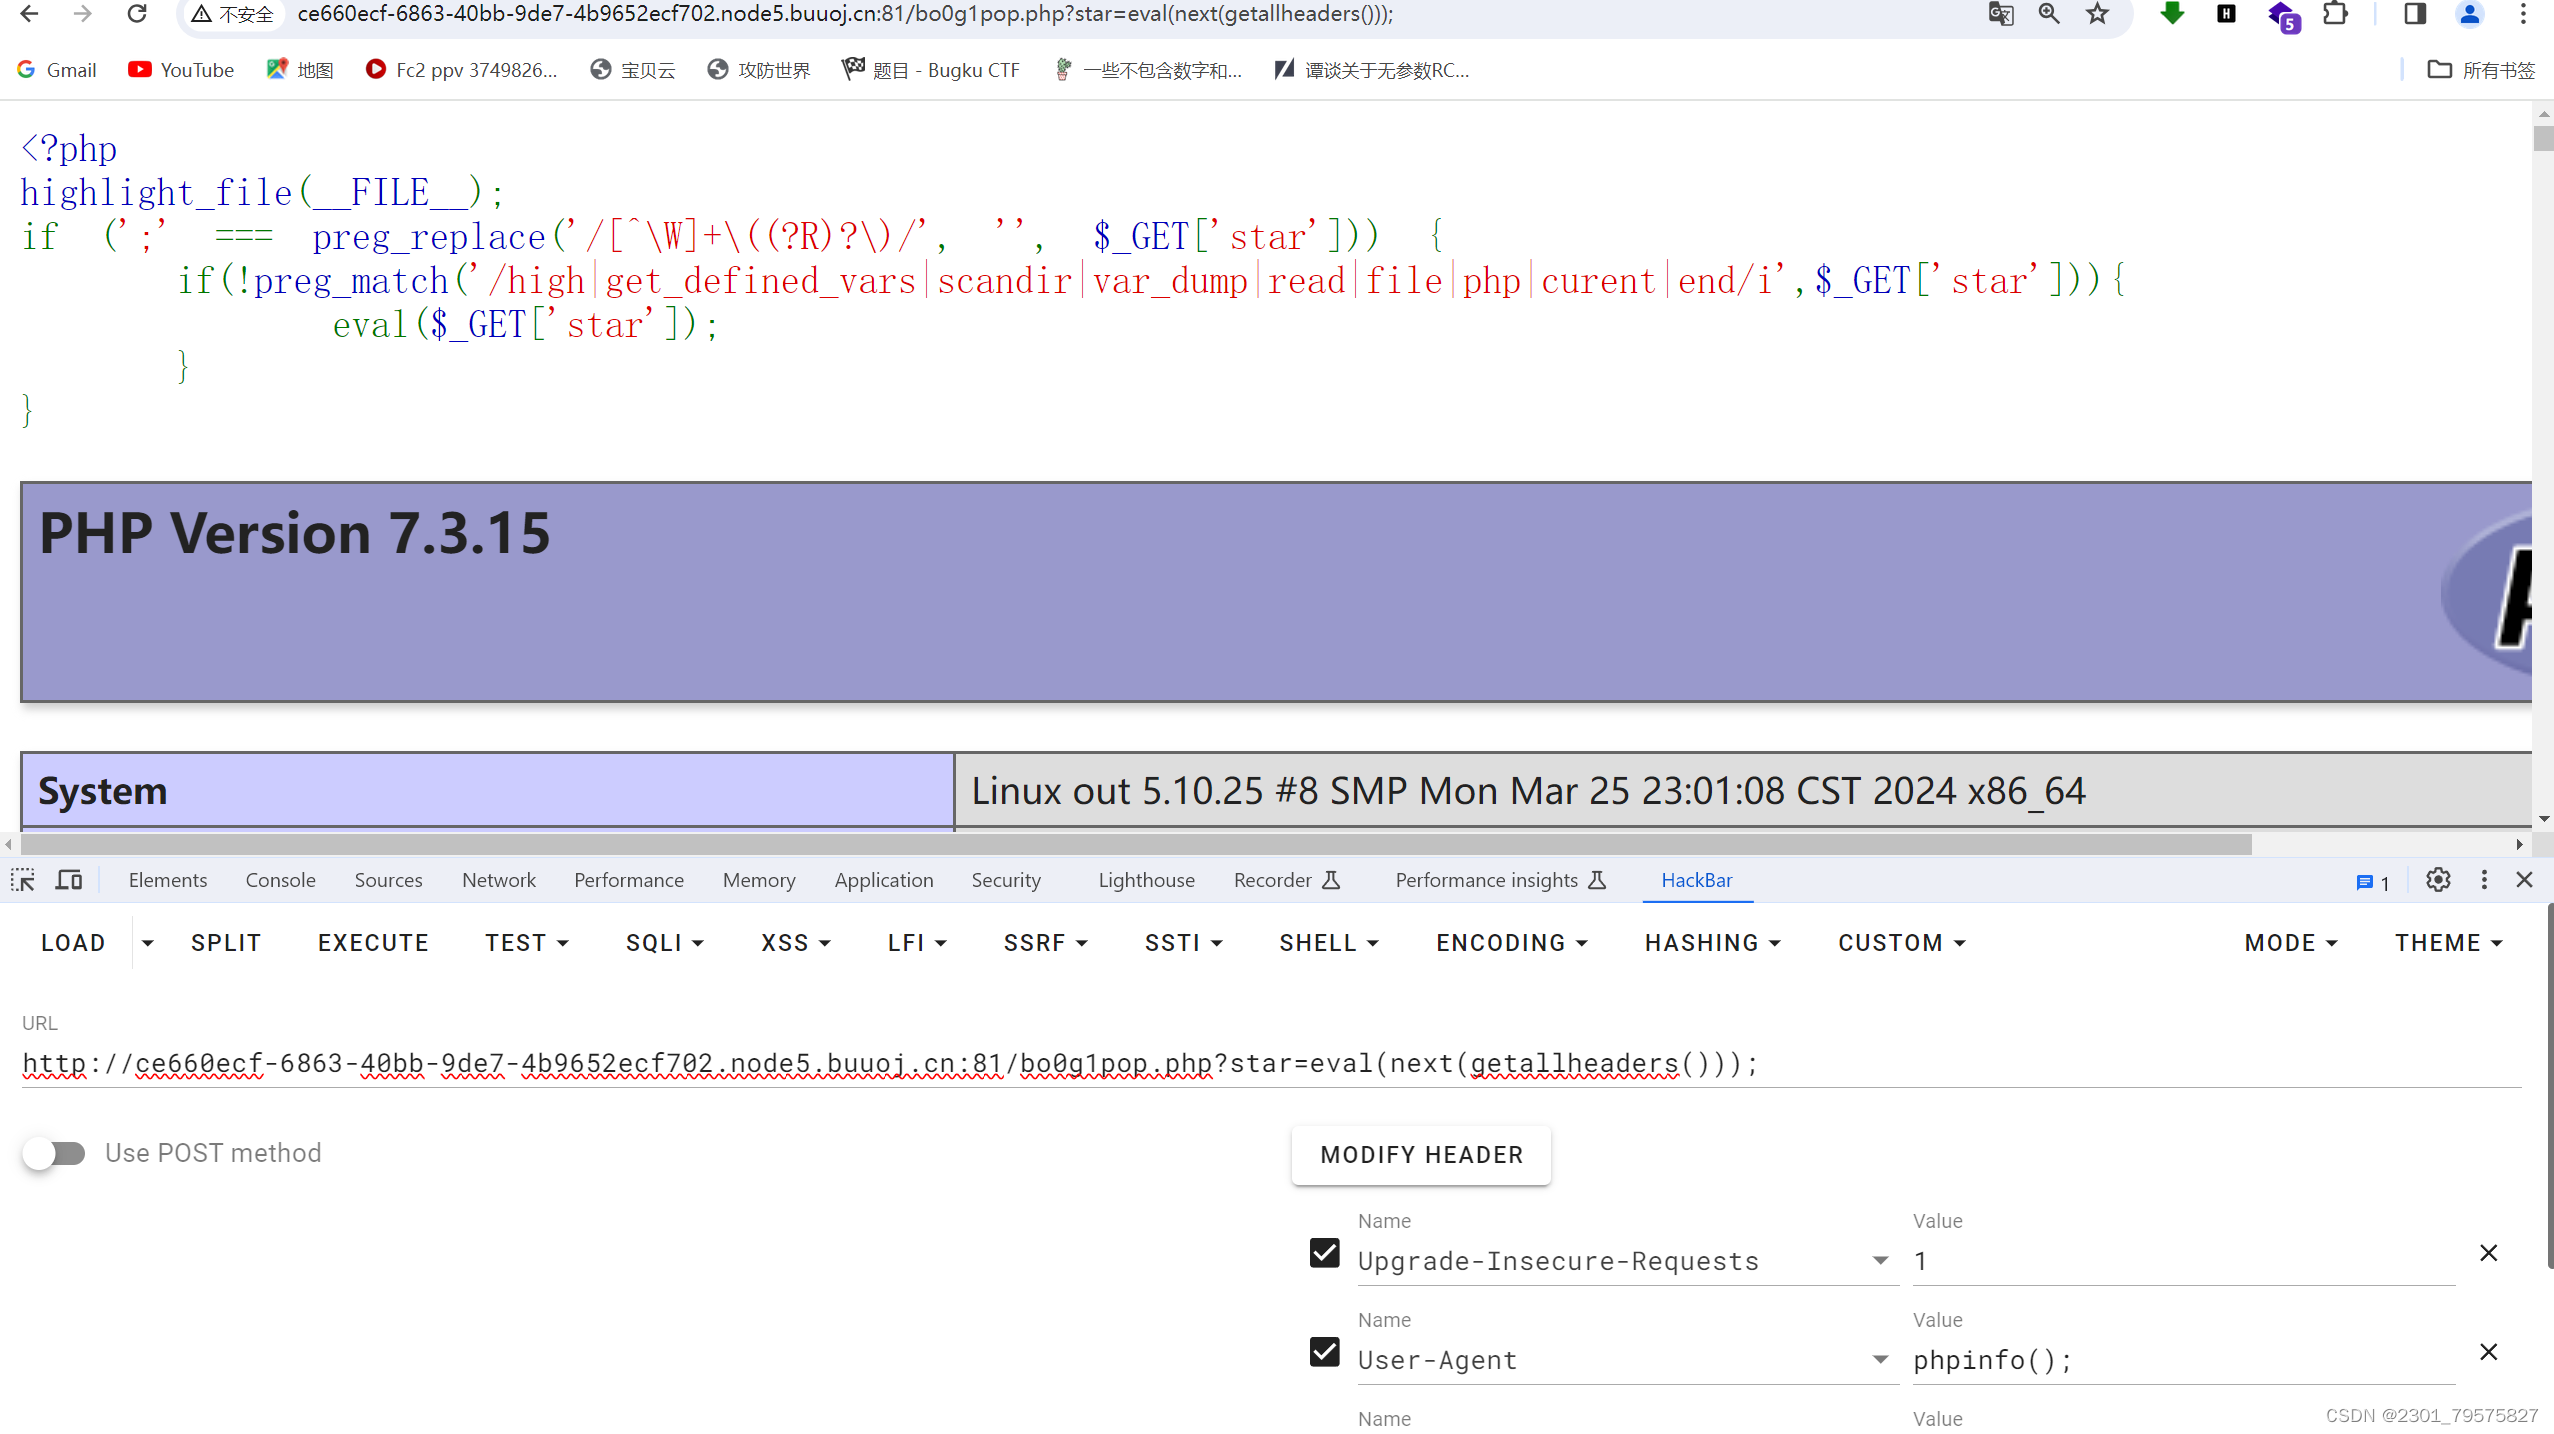Open DevTools settings
This screenshot has width=2554, height=1434.
2438,880
